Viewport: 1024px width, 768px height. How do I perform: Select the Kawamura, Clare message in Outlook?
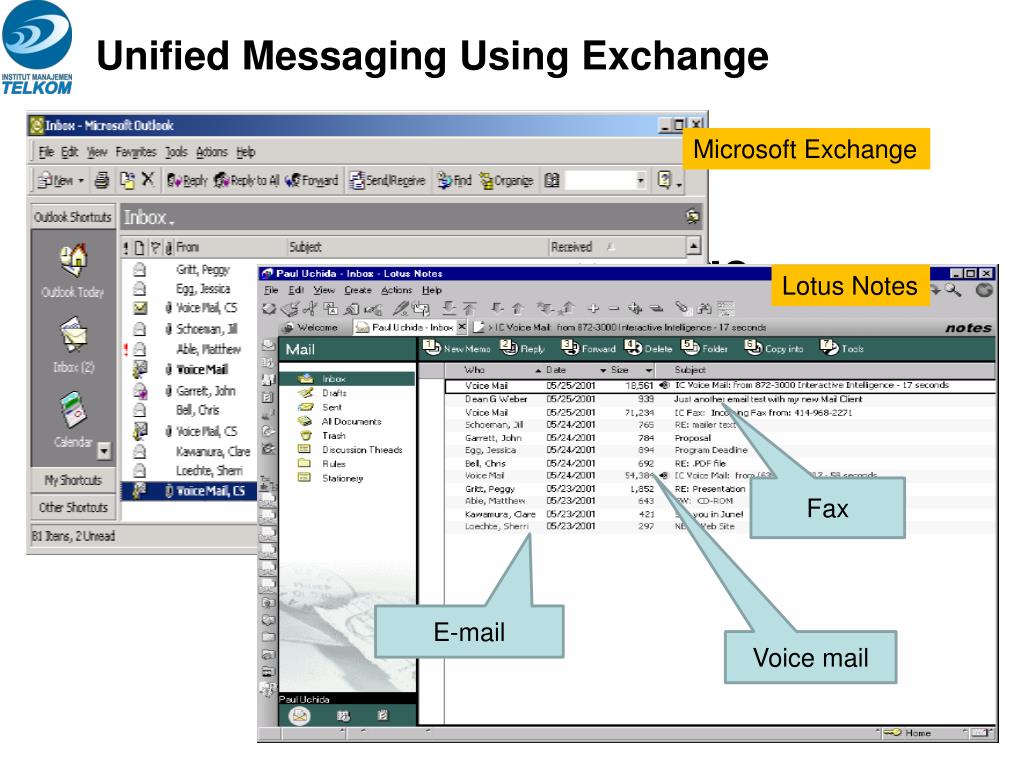pos(213,451)
